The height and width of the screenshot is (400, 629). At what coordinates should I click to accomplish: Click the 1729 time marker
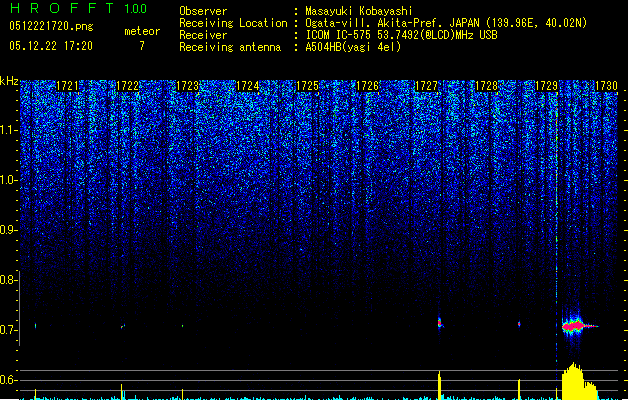click(x=546, y=86)
